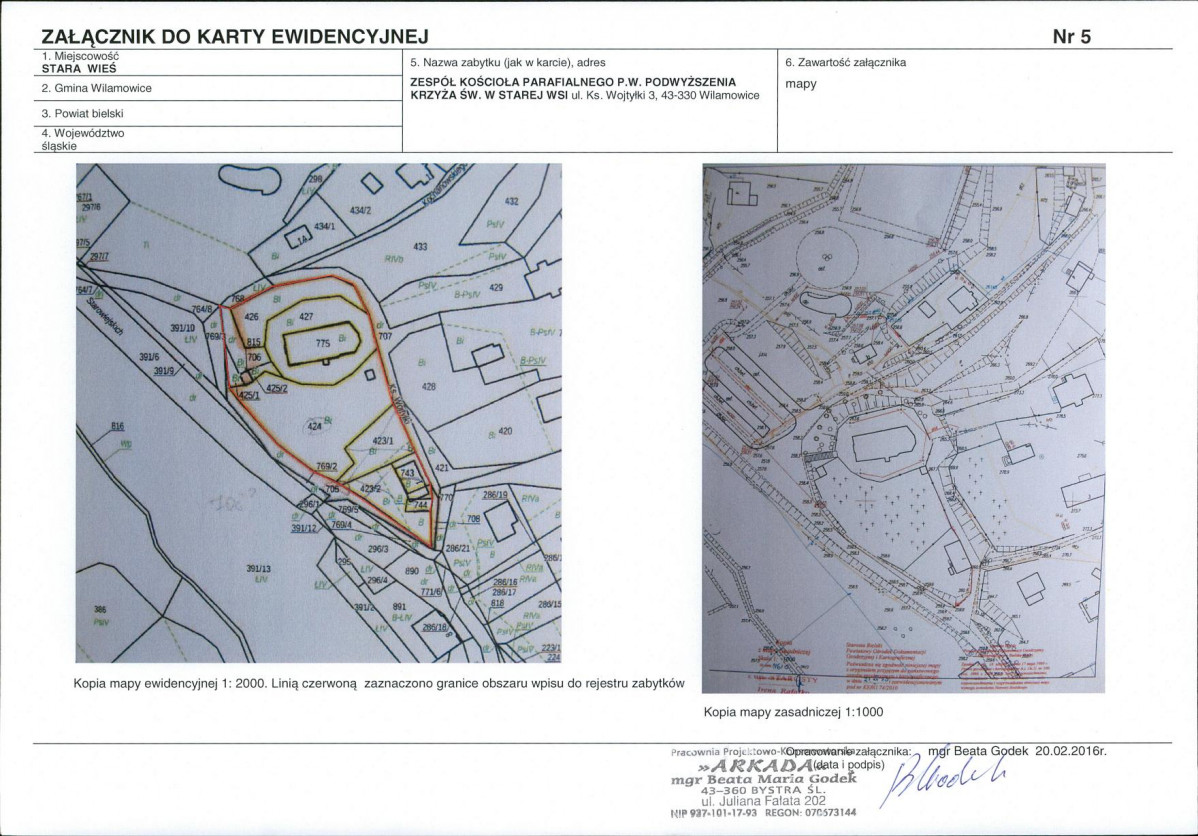Click 'Zawartość załącznika' value 'mapy'
Viewport: 1198px width, 836px height.
point(801,84)
